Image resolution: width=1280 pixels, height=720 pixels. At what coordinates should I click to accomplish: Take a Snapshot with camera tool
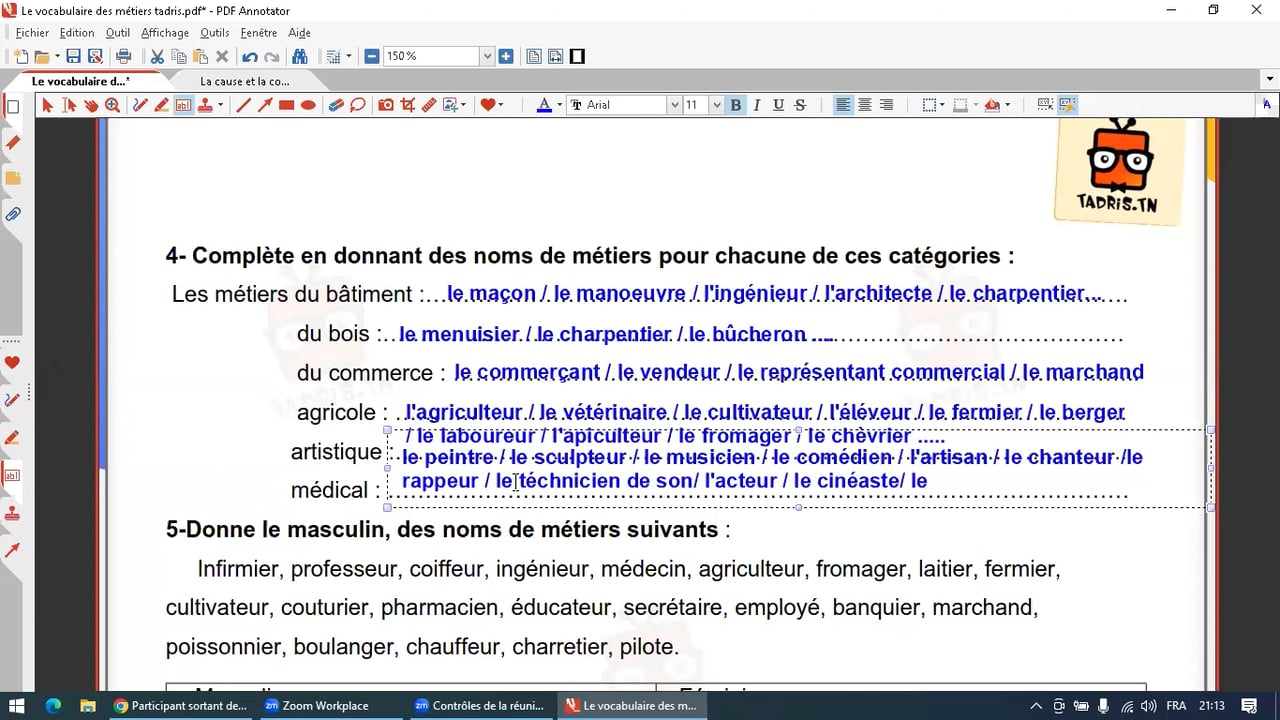(386, 105)
